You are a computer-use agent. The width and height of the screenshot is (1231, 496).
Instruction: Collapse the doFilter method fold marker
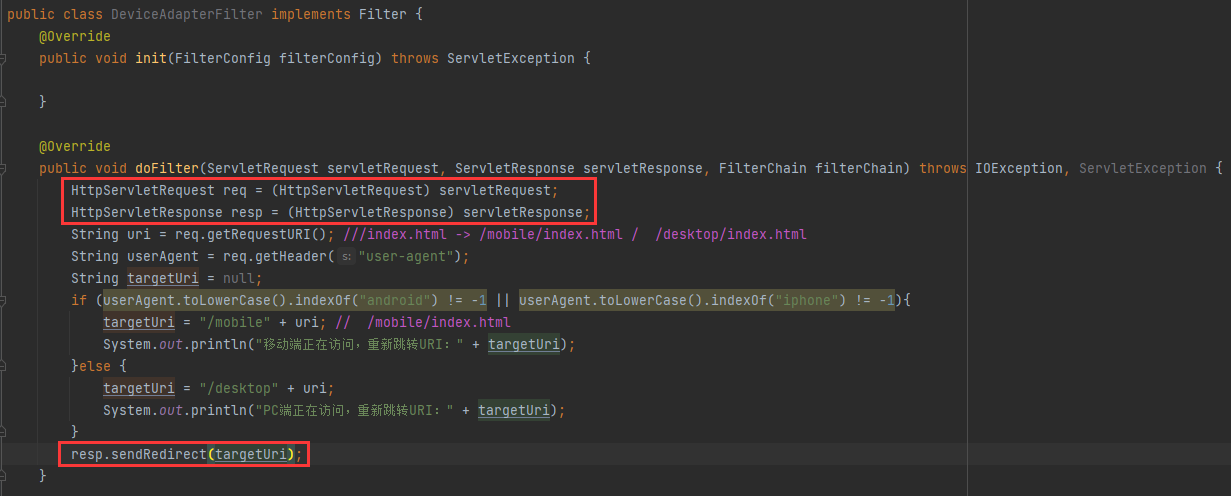3,169
